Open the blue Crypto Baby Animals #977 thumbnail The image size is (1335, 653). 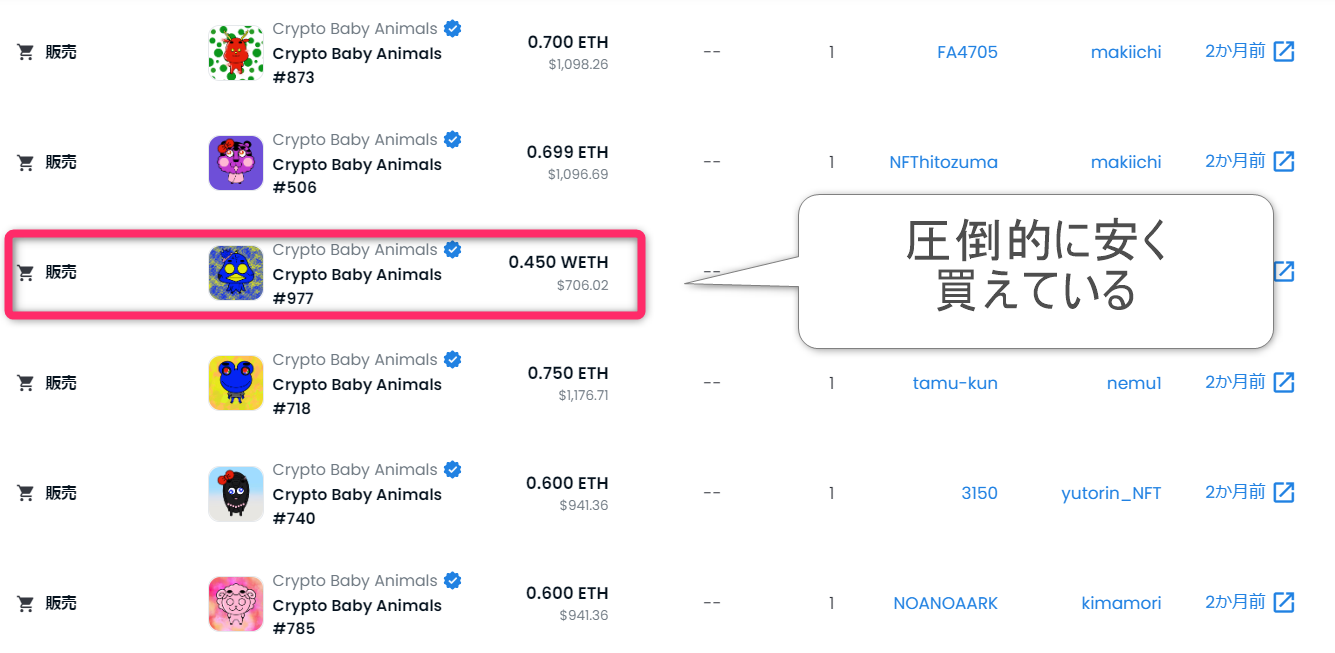click(236, 273)
